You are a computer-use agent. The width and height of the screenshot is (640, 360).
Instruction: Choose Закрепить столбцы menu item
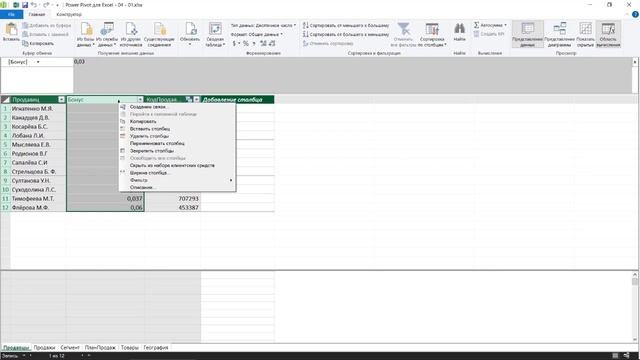click(177, 151)
